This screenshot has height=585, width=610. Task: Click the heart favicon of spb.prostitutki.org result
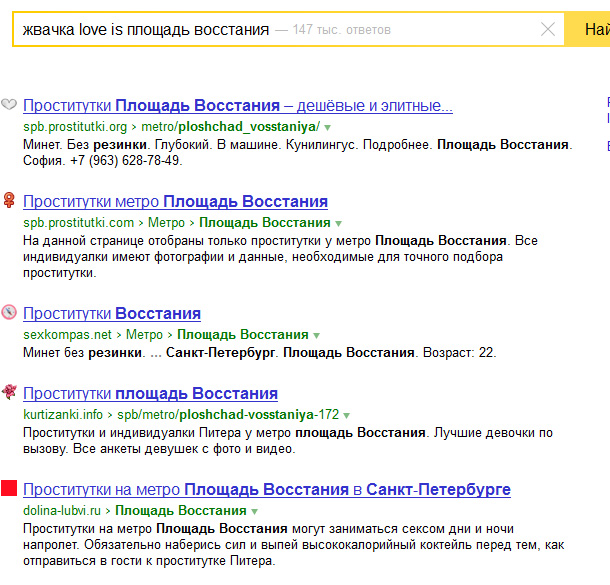pyautogui.click(x=9, y=104)
